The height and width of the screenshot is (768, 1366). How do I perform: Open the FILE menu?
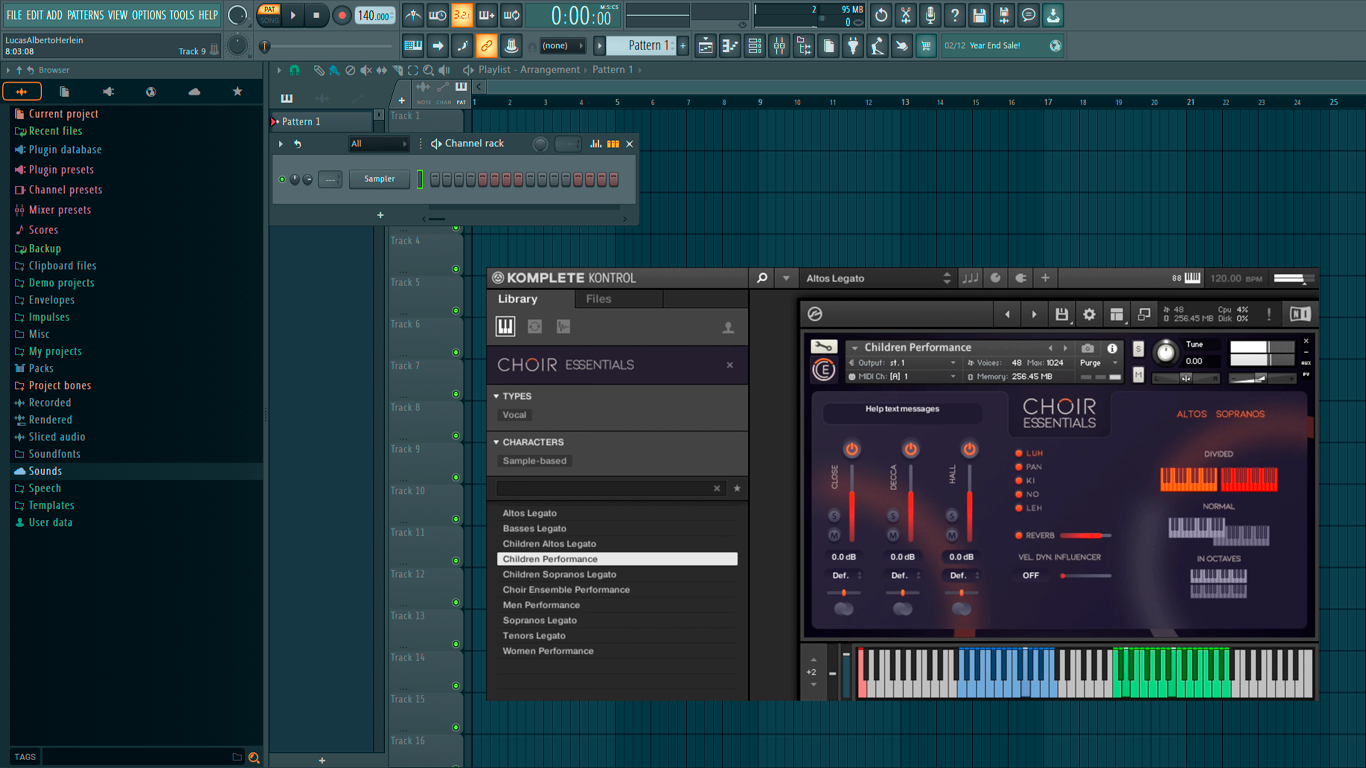(14, 15)
